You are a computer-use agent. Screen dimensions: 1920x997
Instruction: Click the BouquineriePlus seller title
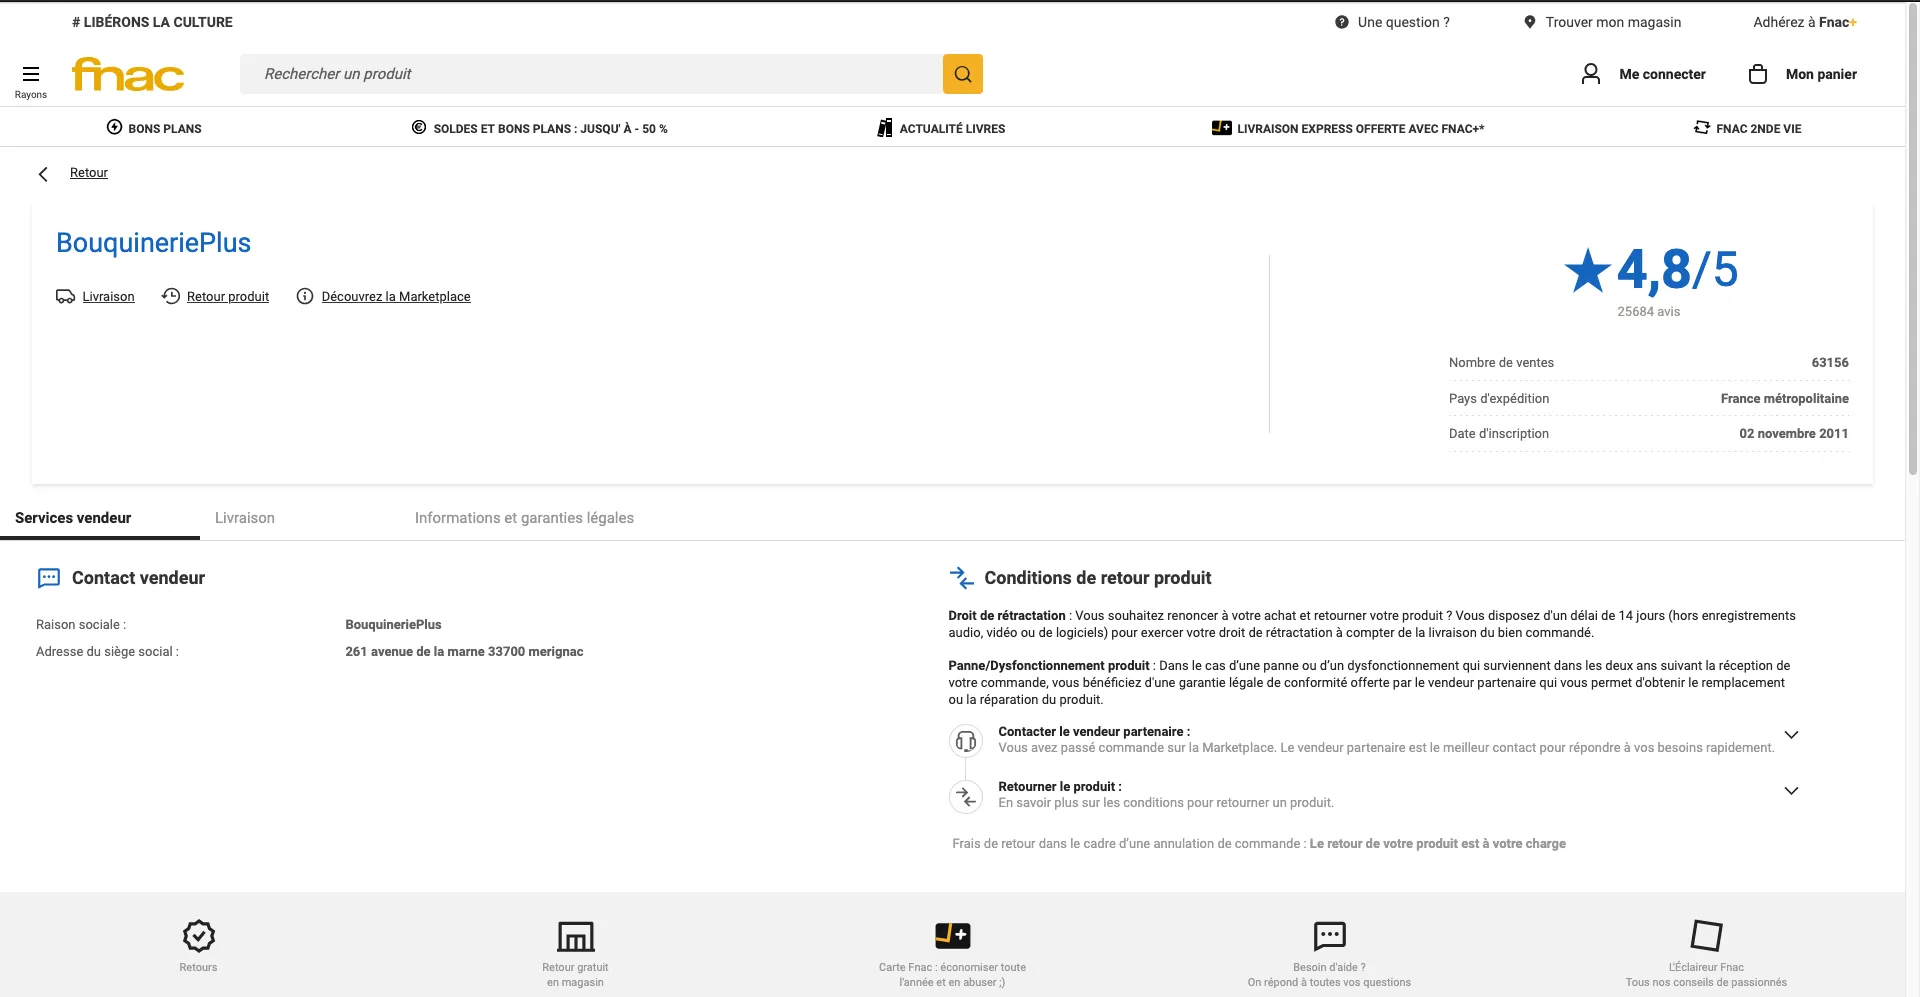(154, 243)
